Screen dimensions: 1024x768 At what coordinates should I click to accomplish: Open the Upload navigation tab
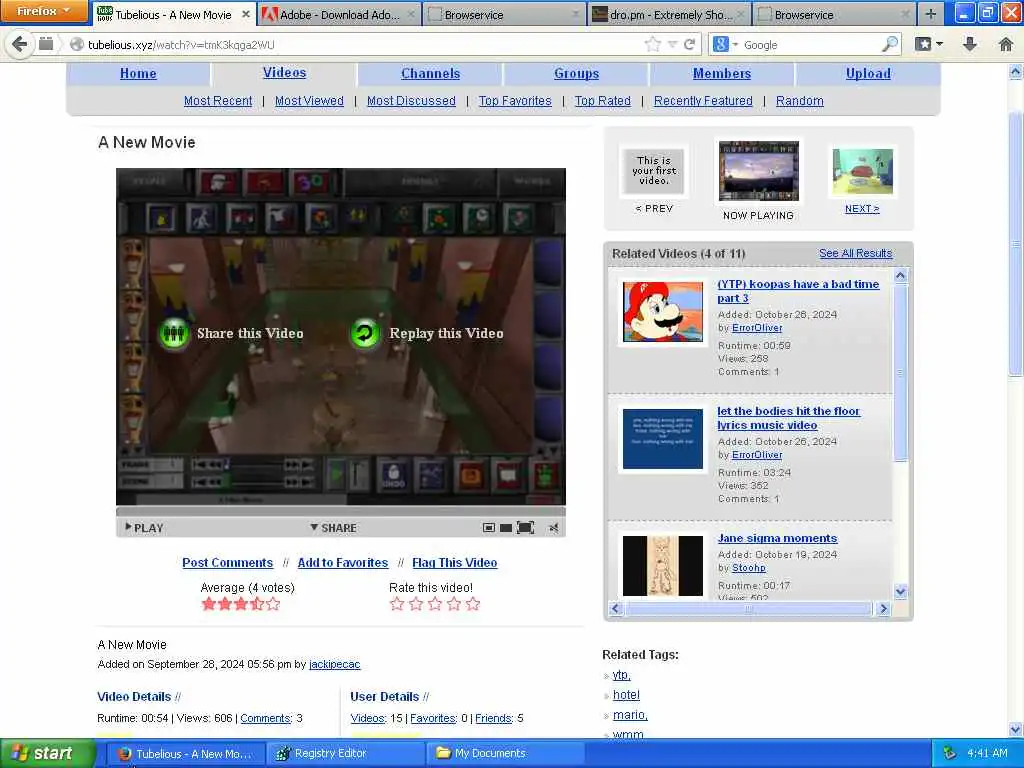[868, 74]
